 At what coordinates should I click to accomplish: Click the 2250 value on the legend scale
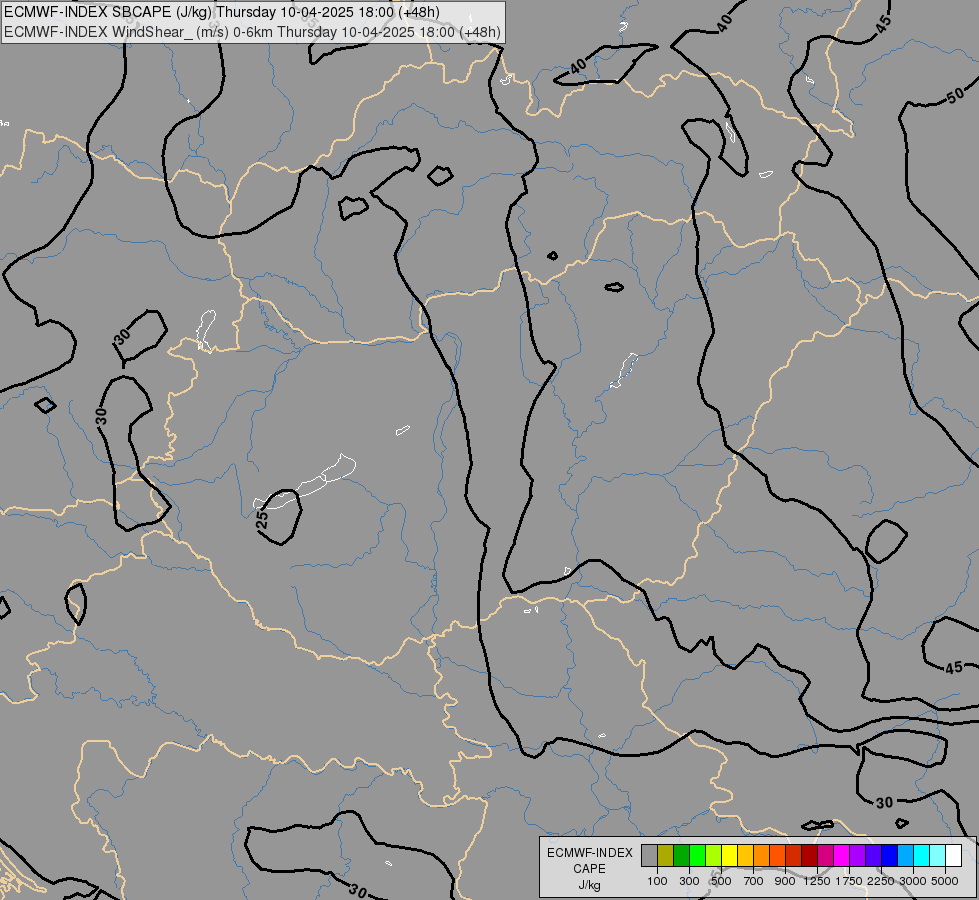coord(880,881)
